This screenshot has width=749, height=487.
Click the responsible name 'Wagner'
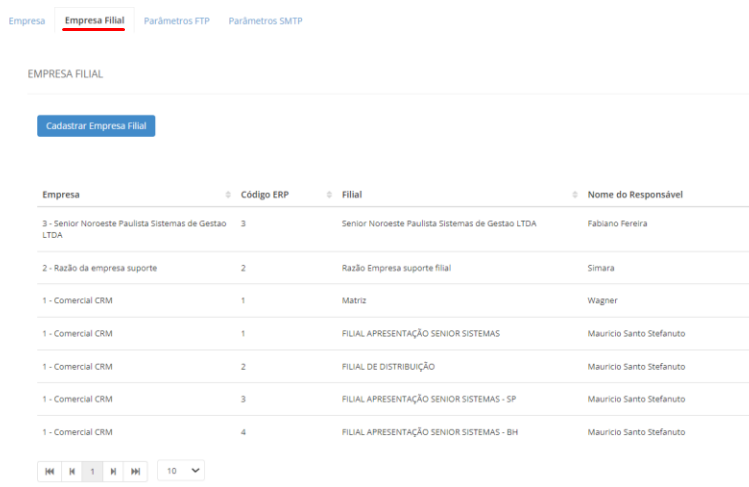[x=602, y=300]
